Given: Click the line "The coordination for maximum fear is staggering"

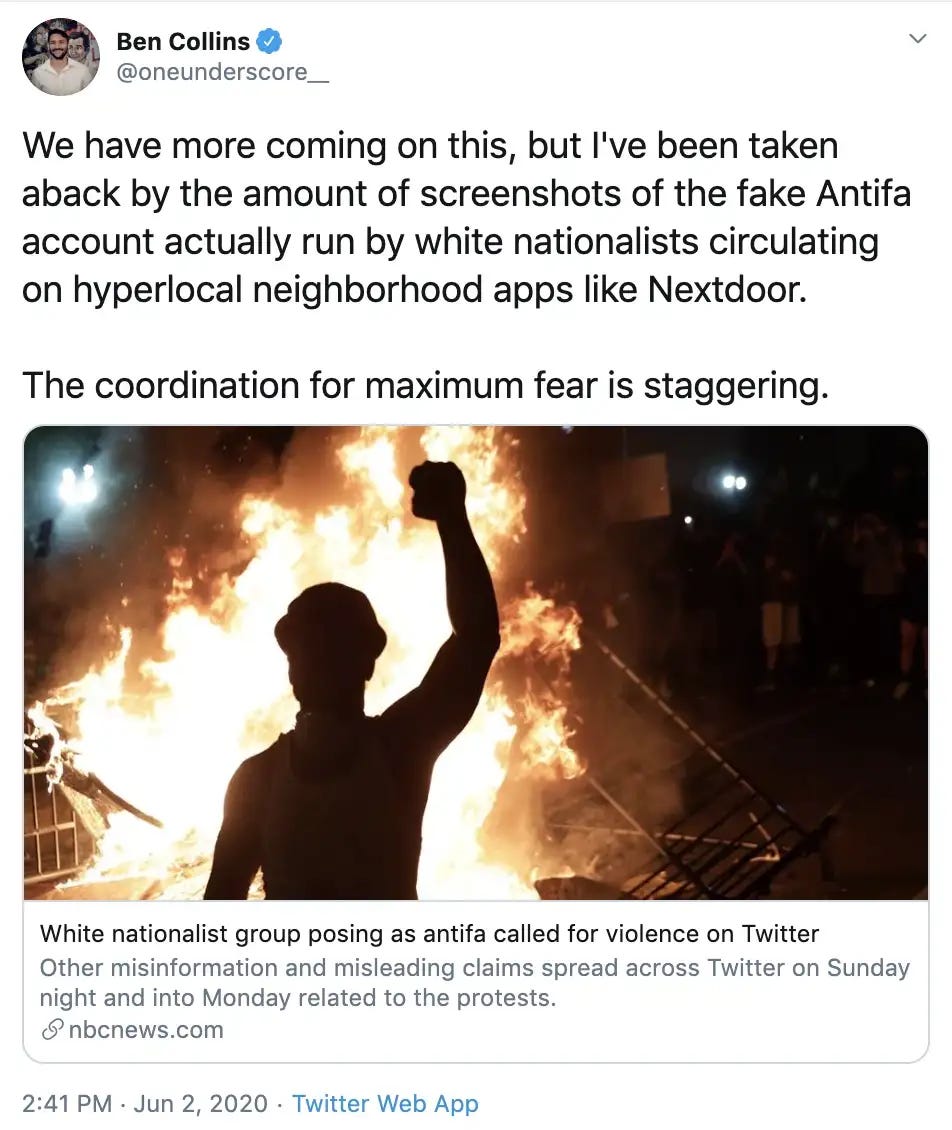Looking at the screenshot, I should tap(425, 386).
